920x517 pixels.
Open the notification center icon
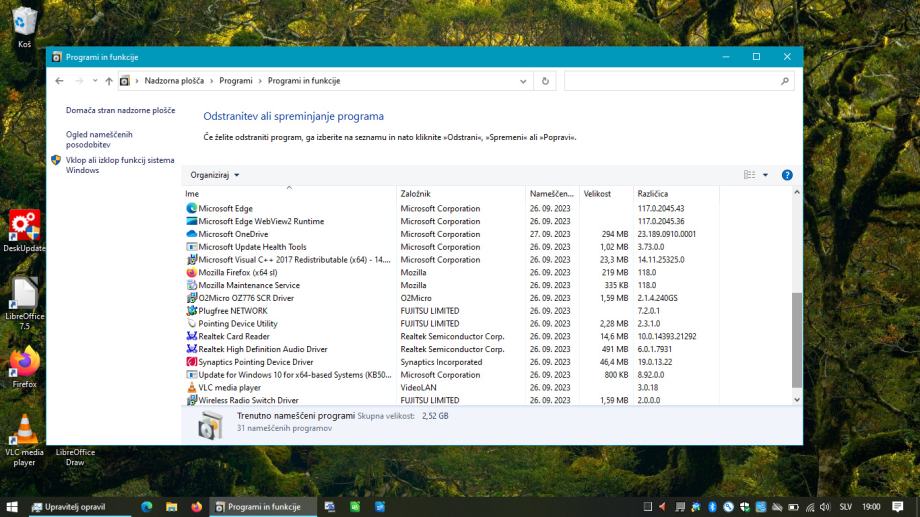pyautogui.click(x=897, y=507)
